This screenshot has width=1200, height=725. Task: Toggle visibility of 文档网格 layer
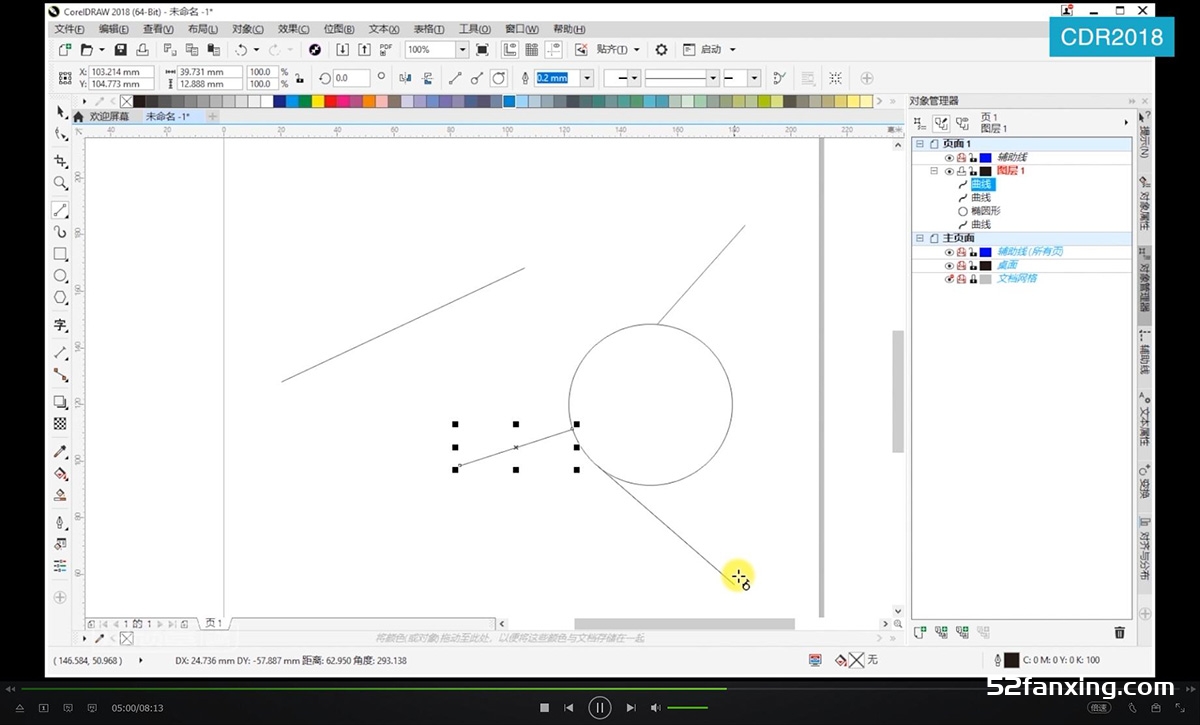point(949,278)
